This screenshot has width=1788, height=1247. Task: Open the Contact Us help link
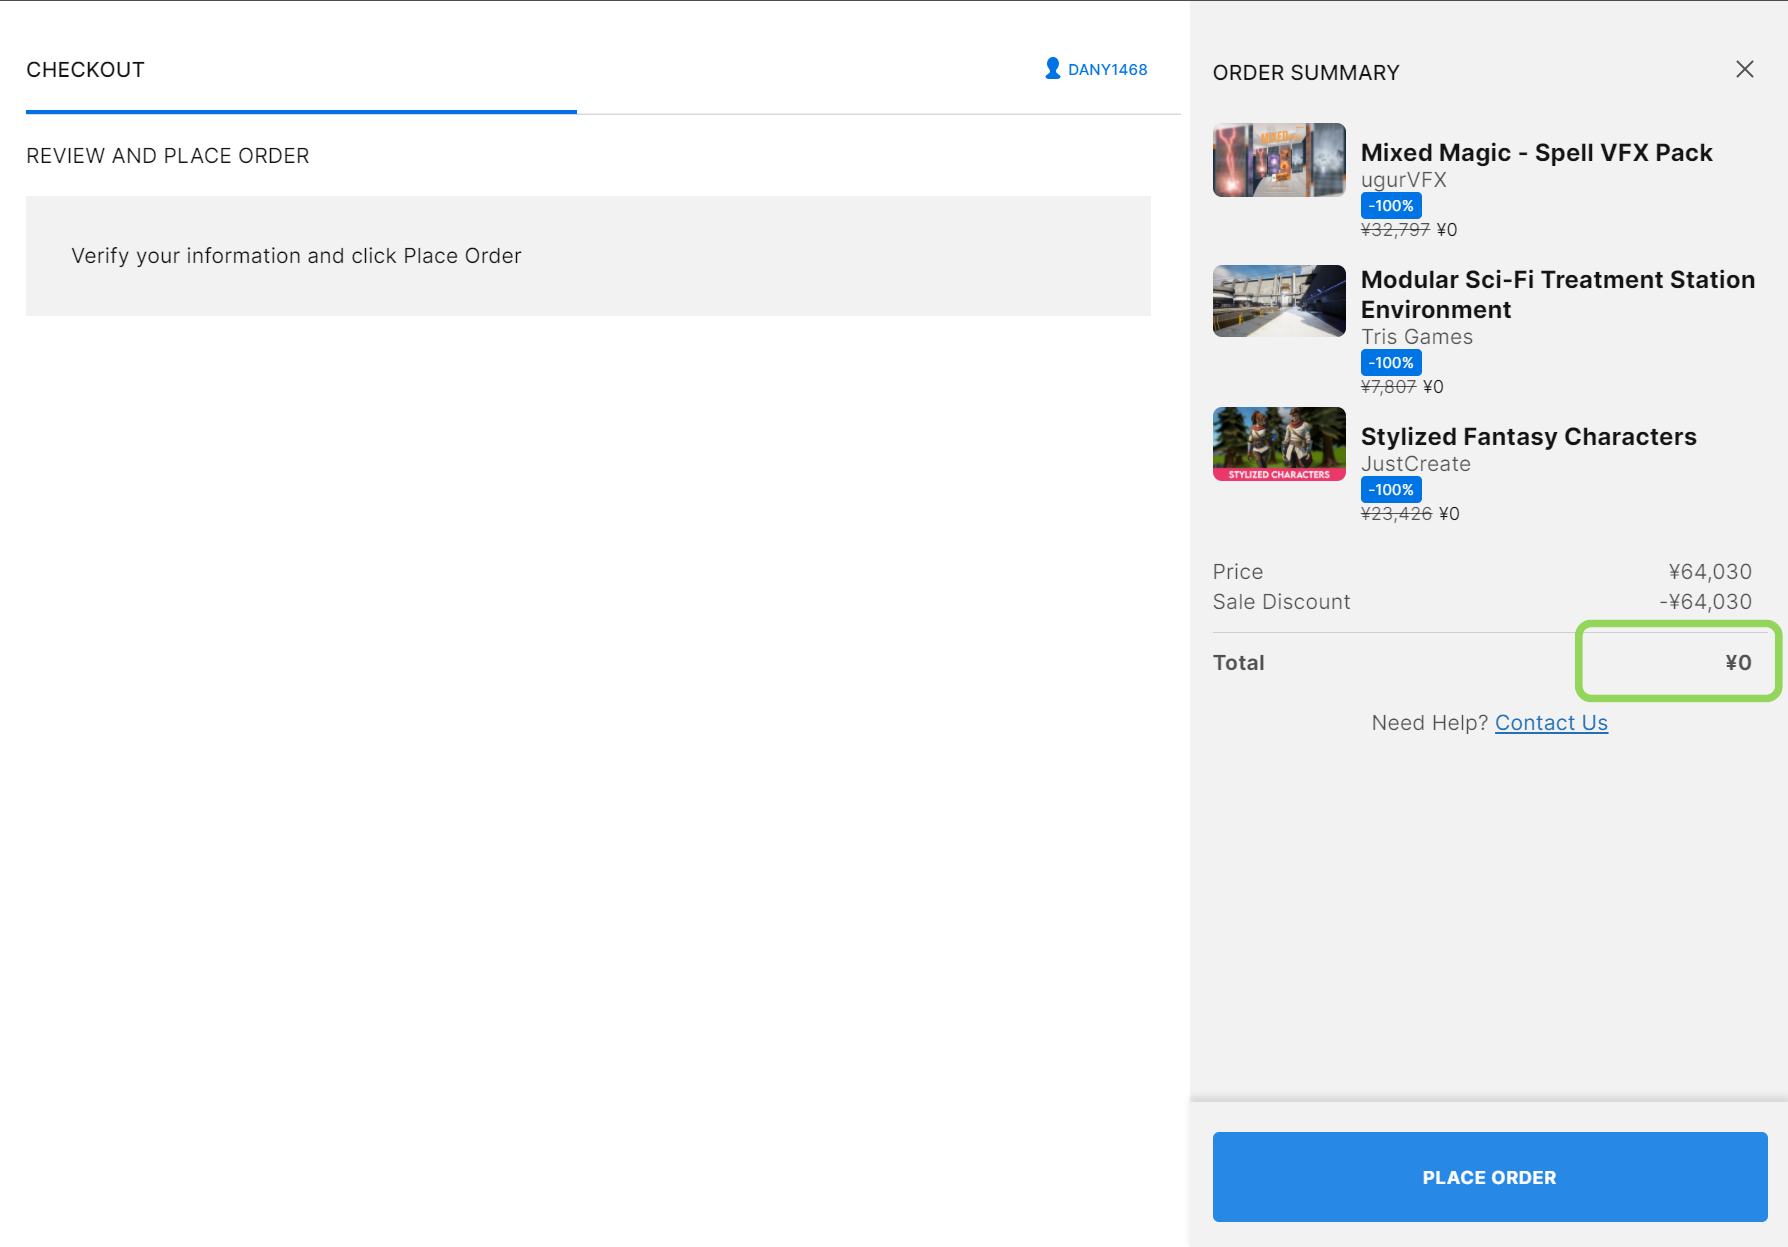pos(1550,723)
